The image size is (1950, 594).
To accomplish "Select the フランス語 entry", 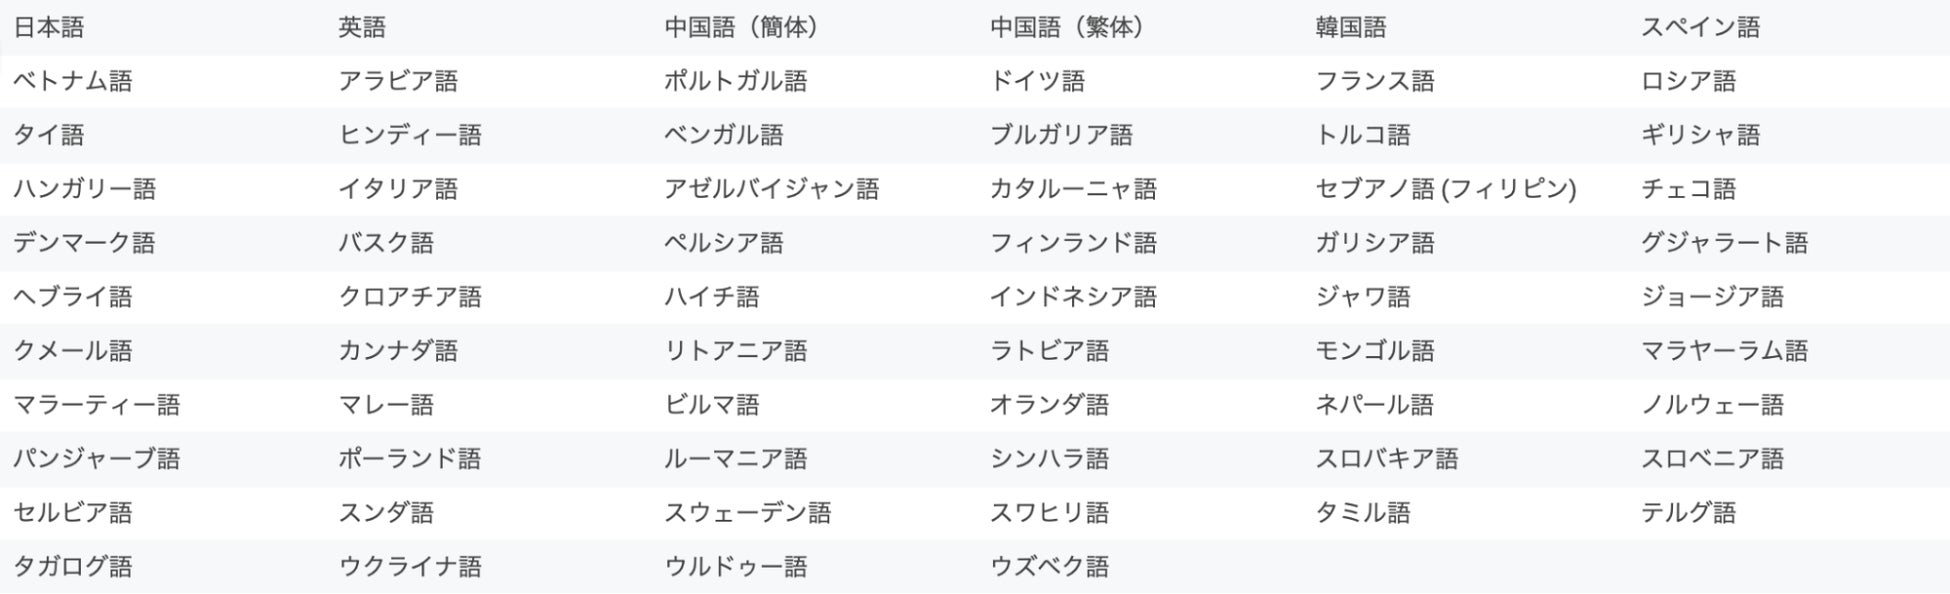I will [1375, 82].
